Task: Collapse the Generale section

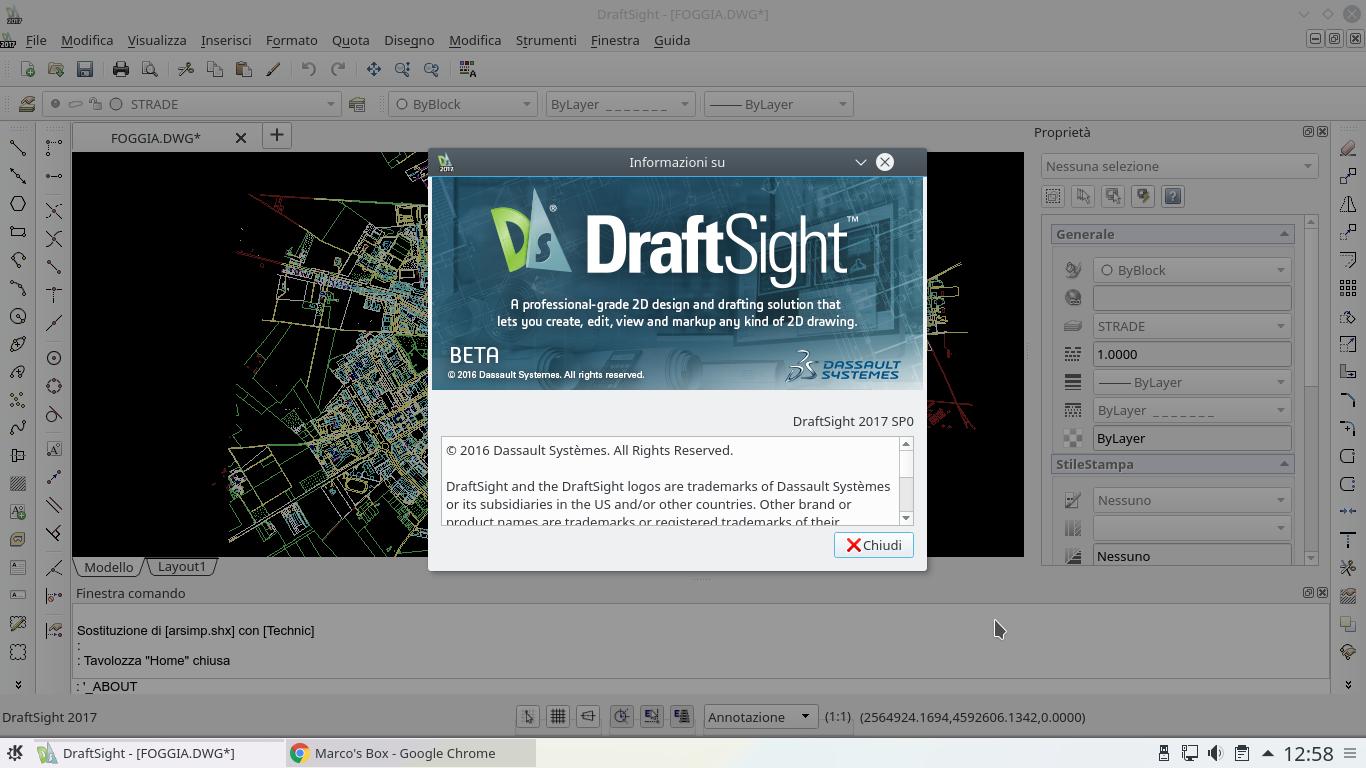Action: pos(1284,234)
